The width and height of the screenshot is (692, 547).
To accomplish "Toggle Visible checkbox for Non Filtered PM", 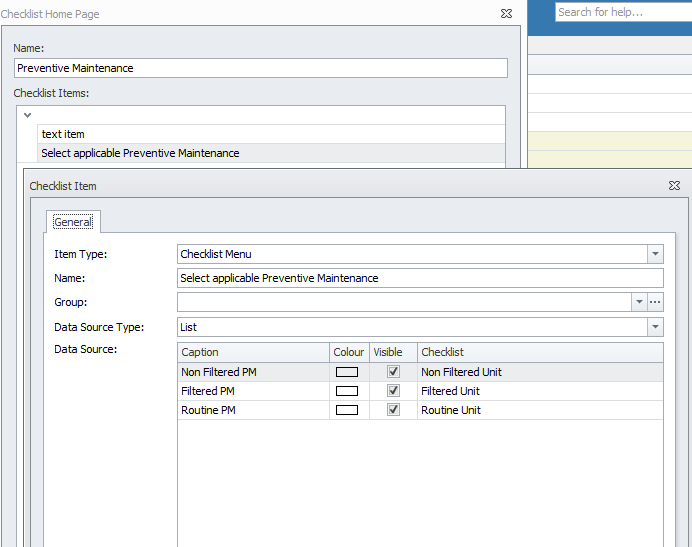I will (393, 372).
